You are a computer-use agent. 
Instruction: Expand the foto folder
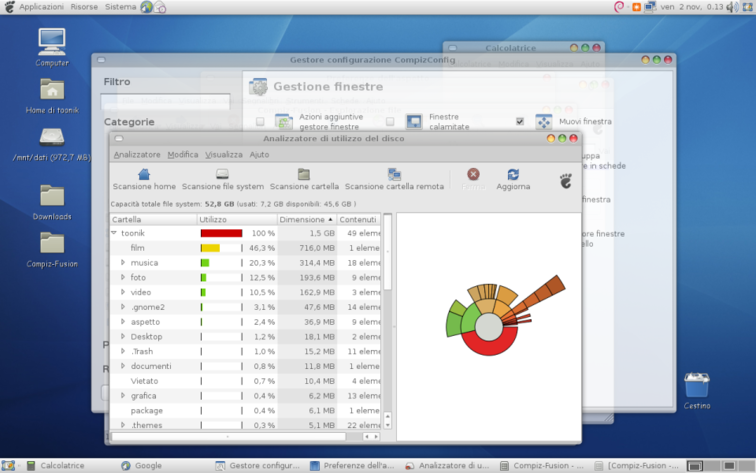pyautogui.click(x=123, y=277)
